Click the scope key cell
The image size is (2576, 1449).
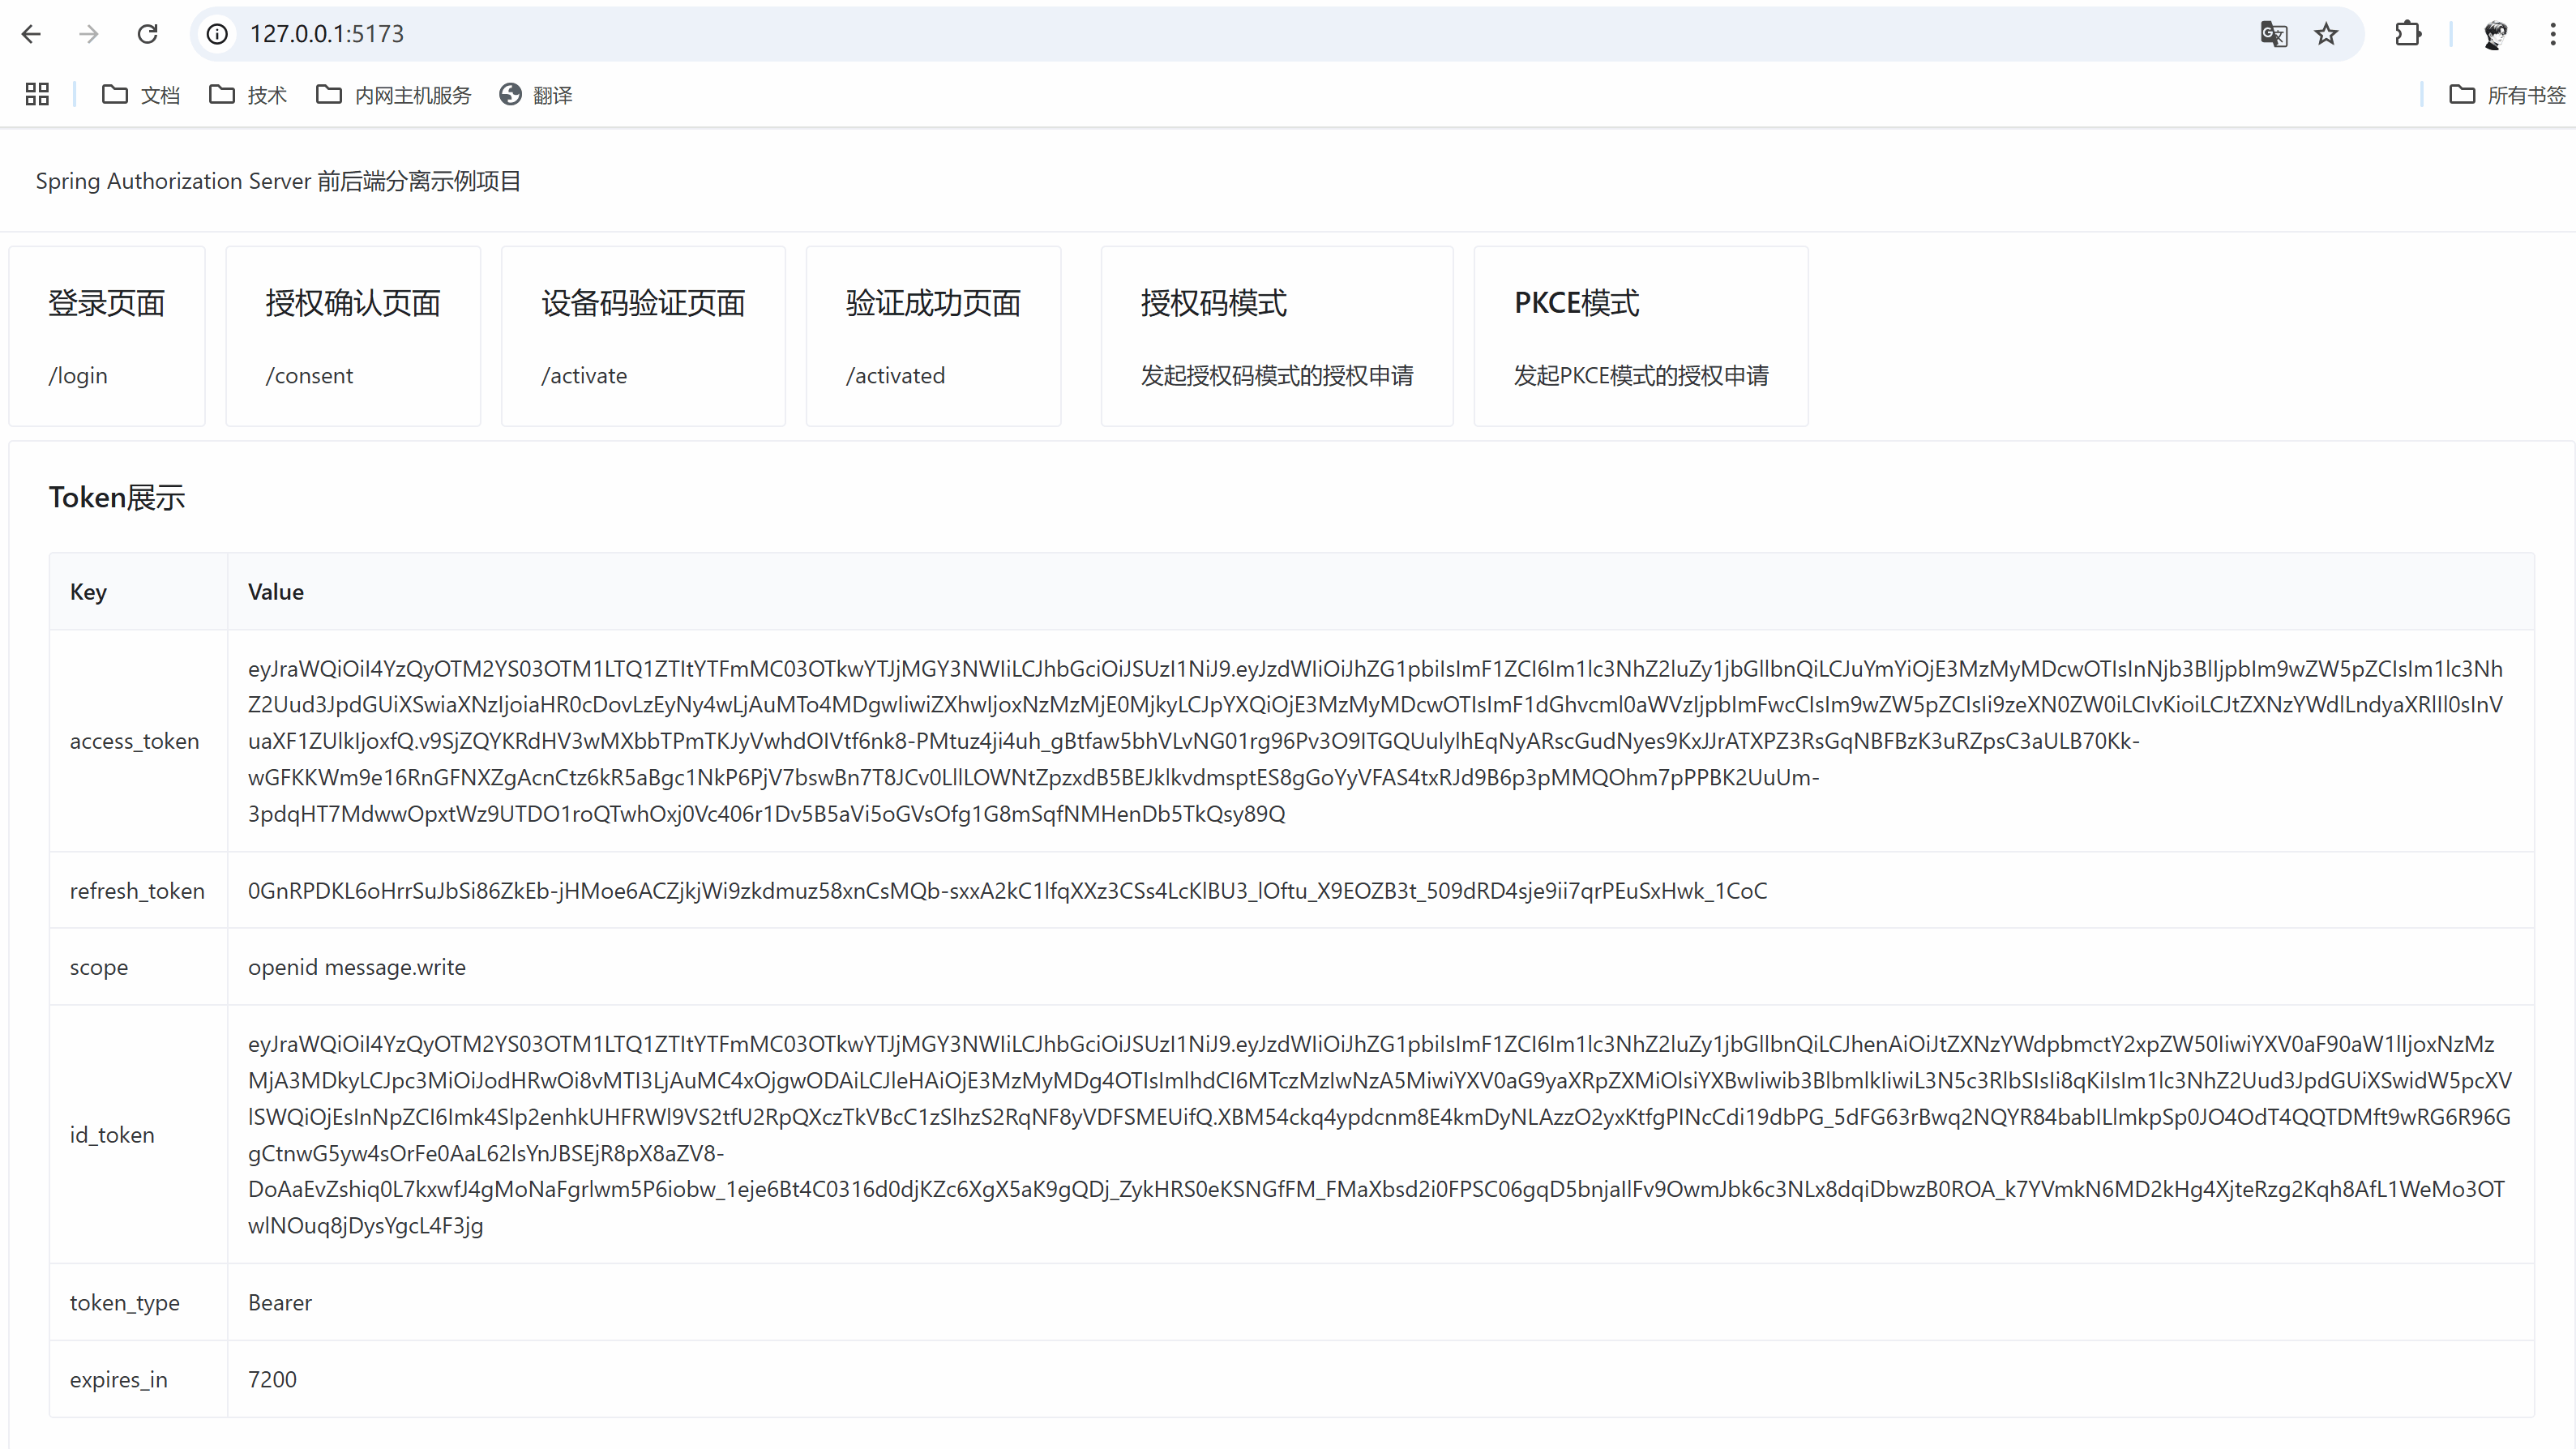pos(138,967)
